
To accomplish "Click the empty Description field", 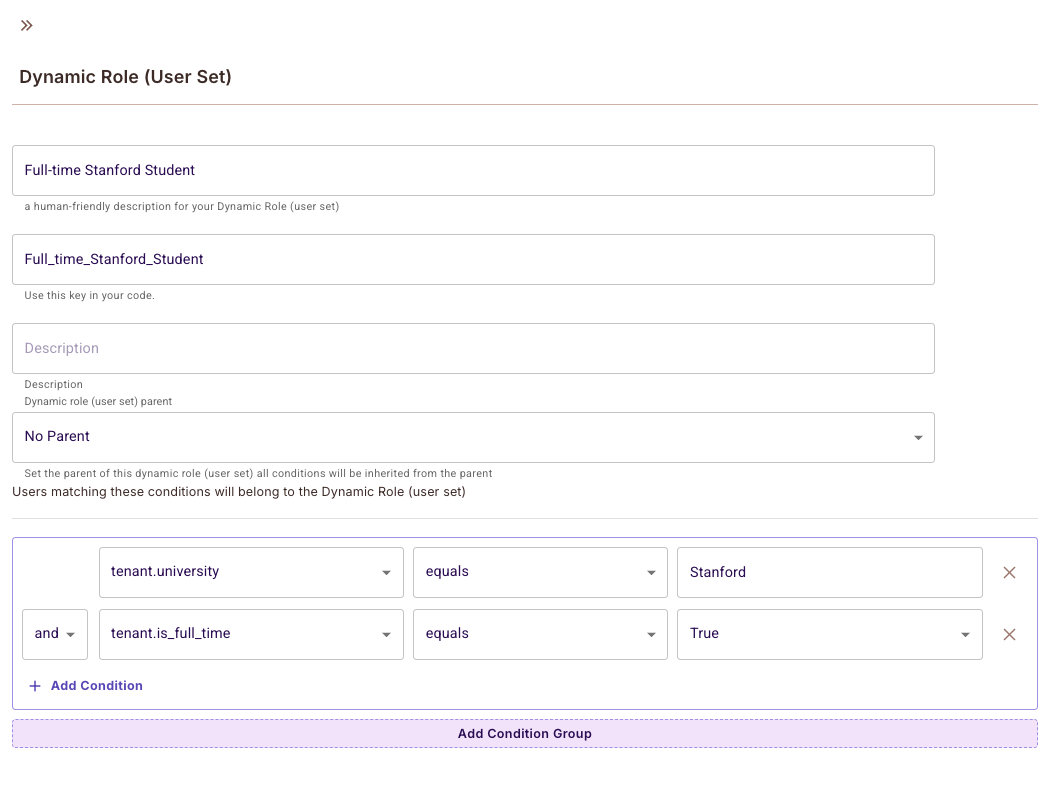I will (472, 348).
